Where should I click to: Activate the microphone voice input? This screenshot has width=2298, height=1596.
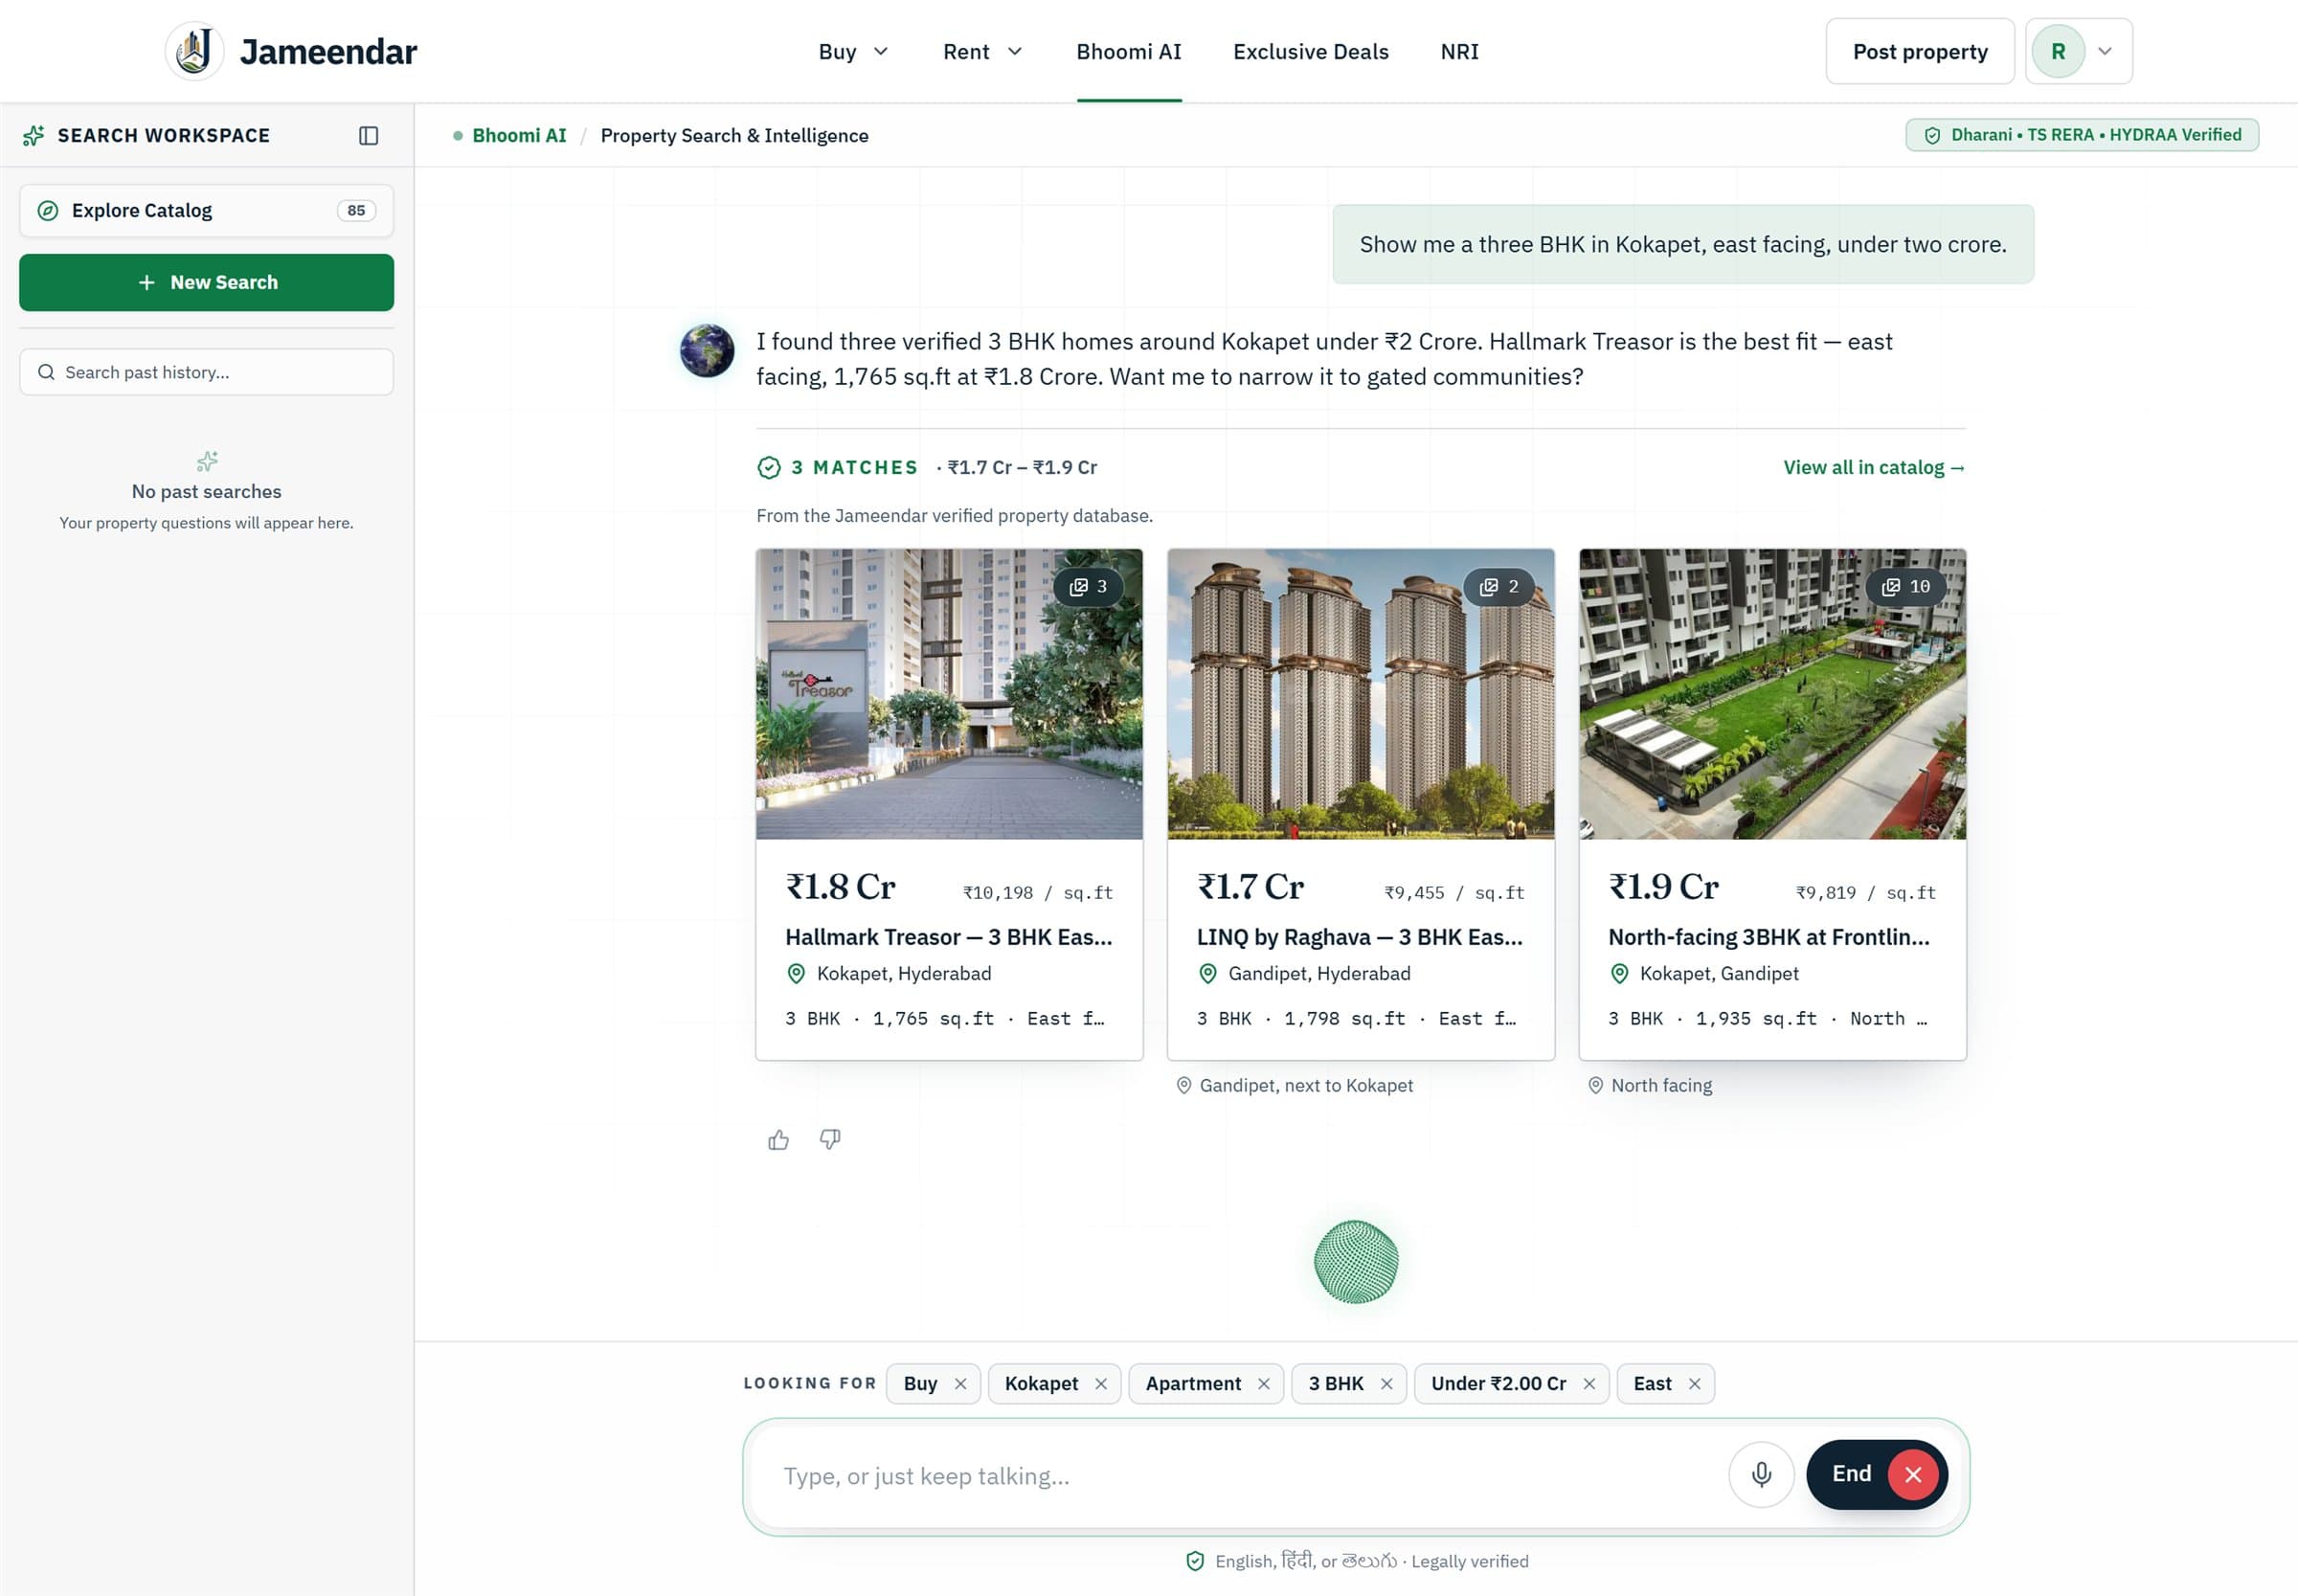point(1761,1474)
